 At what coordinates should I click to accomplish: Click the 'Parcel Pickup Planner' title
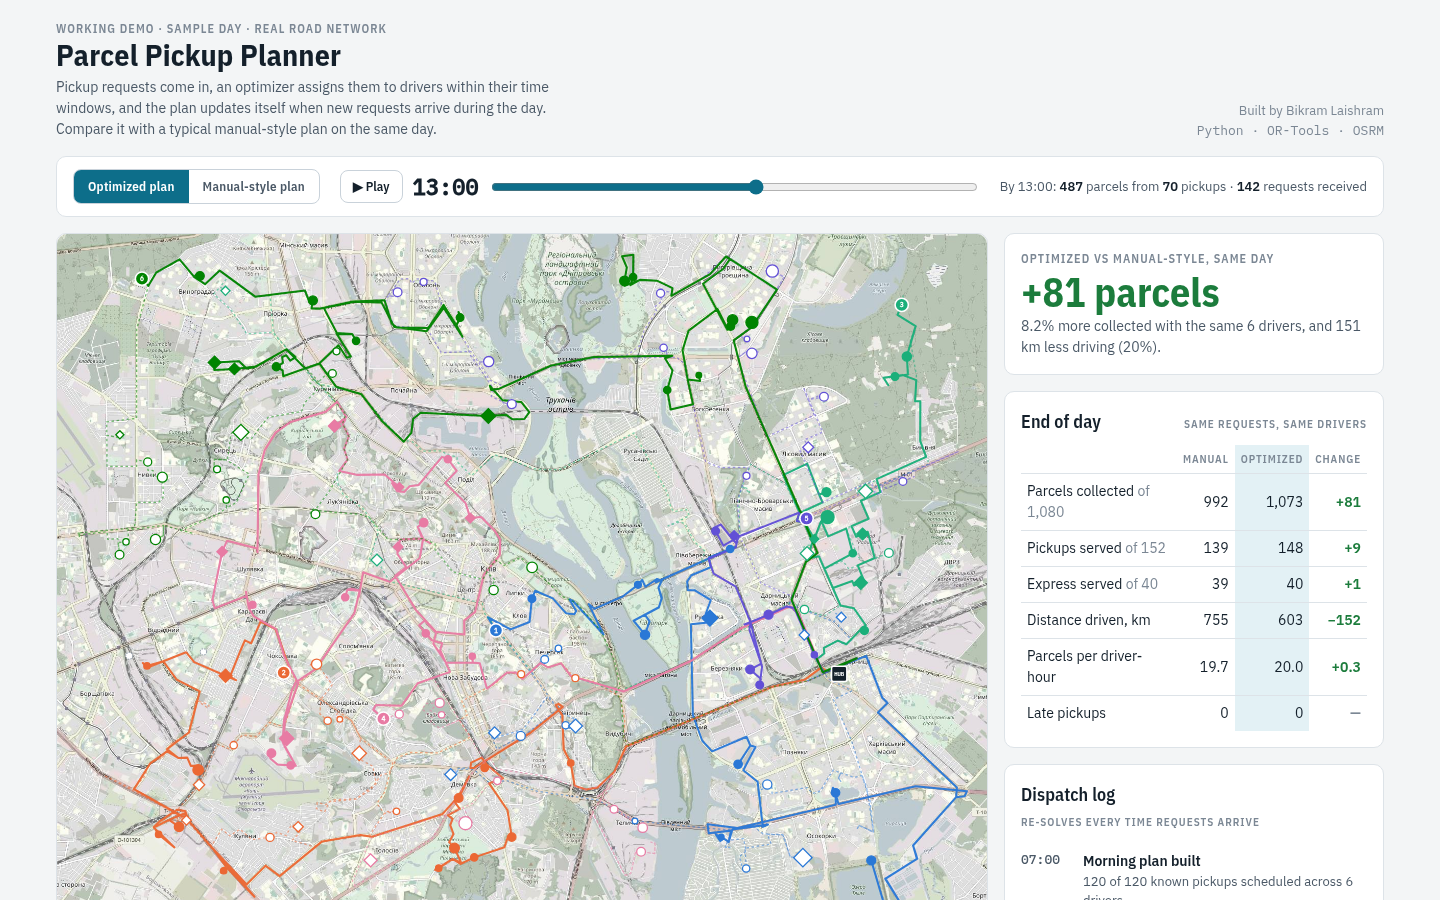(x=198, y=56)
